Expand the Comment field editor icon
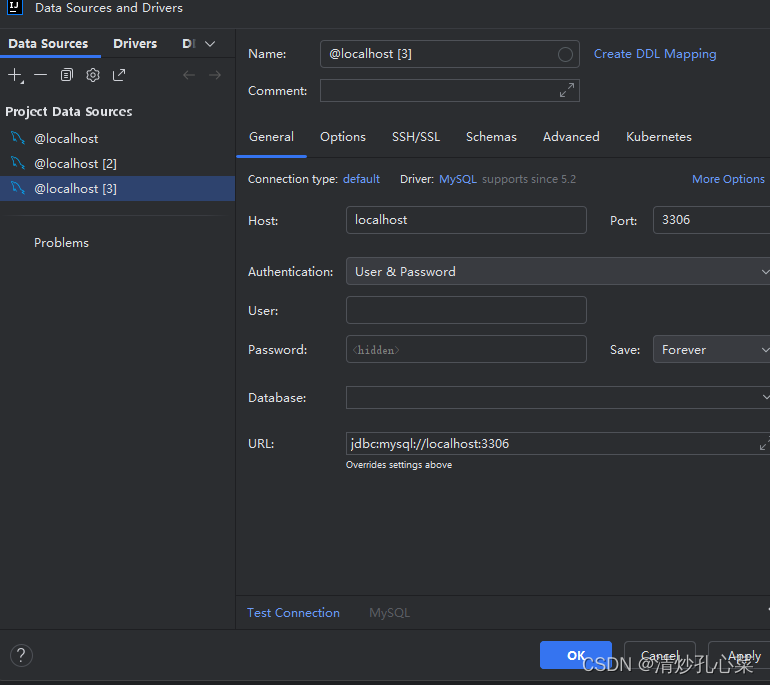This screenshot has width=770, height=685. pos(567,90)
